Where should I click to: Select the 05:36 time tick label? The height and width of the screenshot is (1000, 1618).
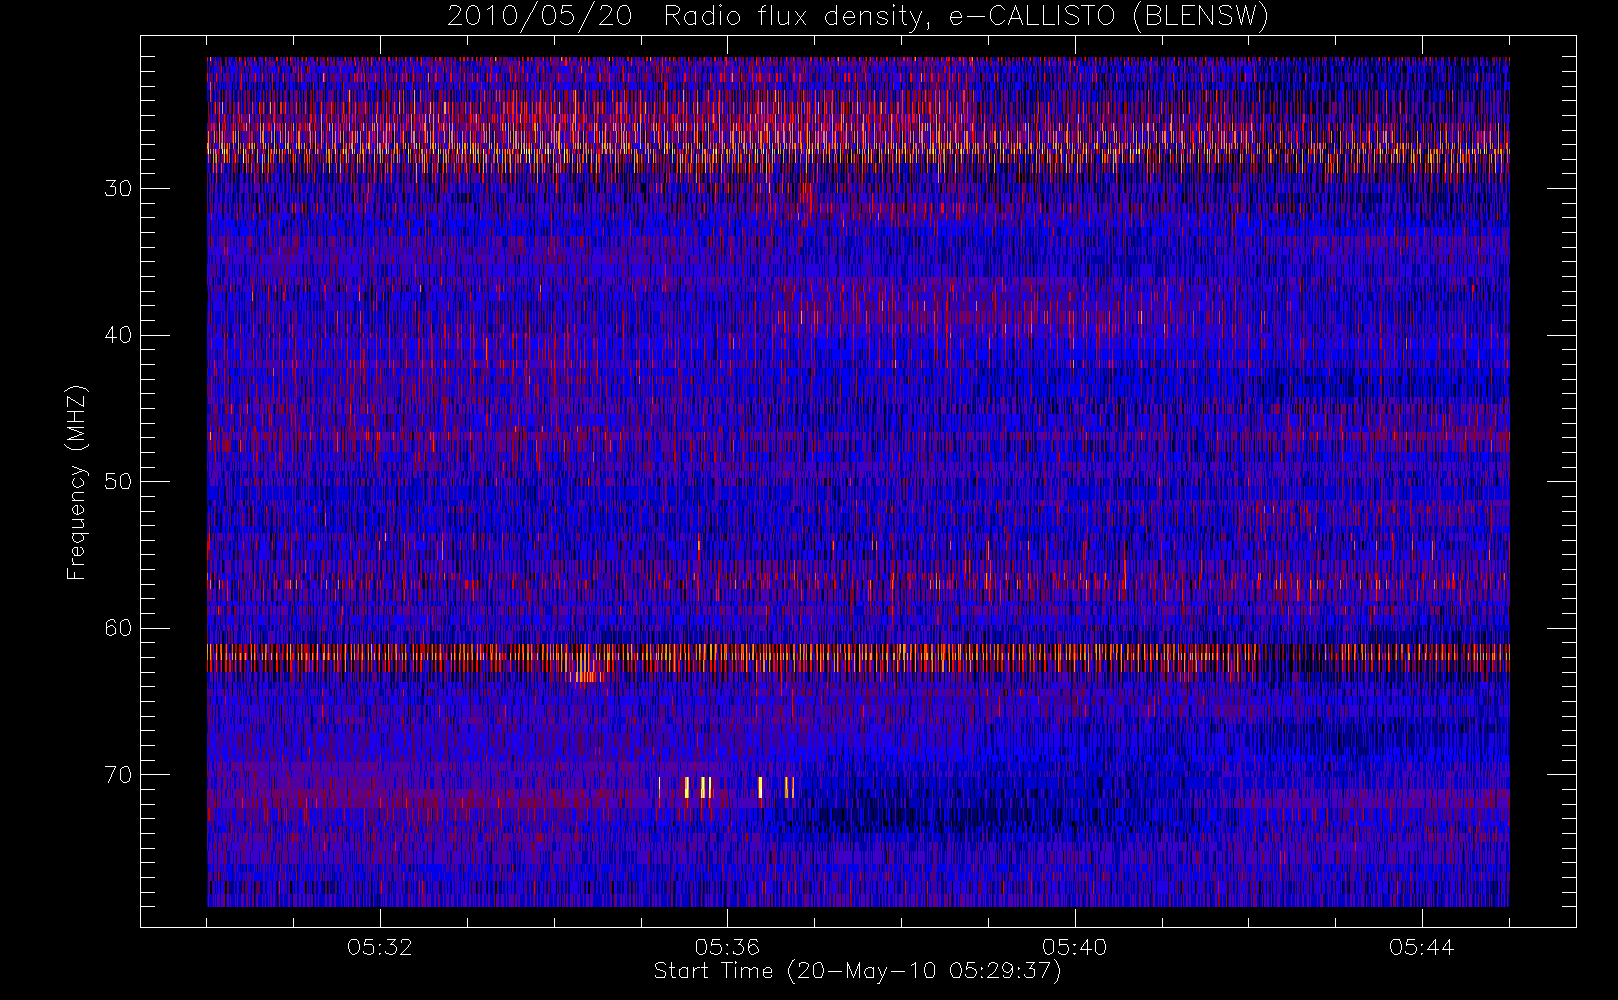click(727, 947)
